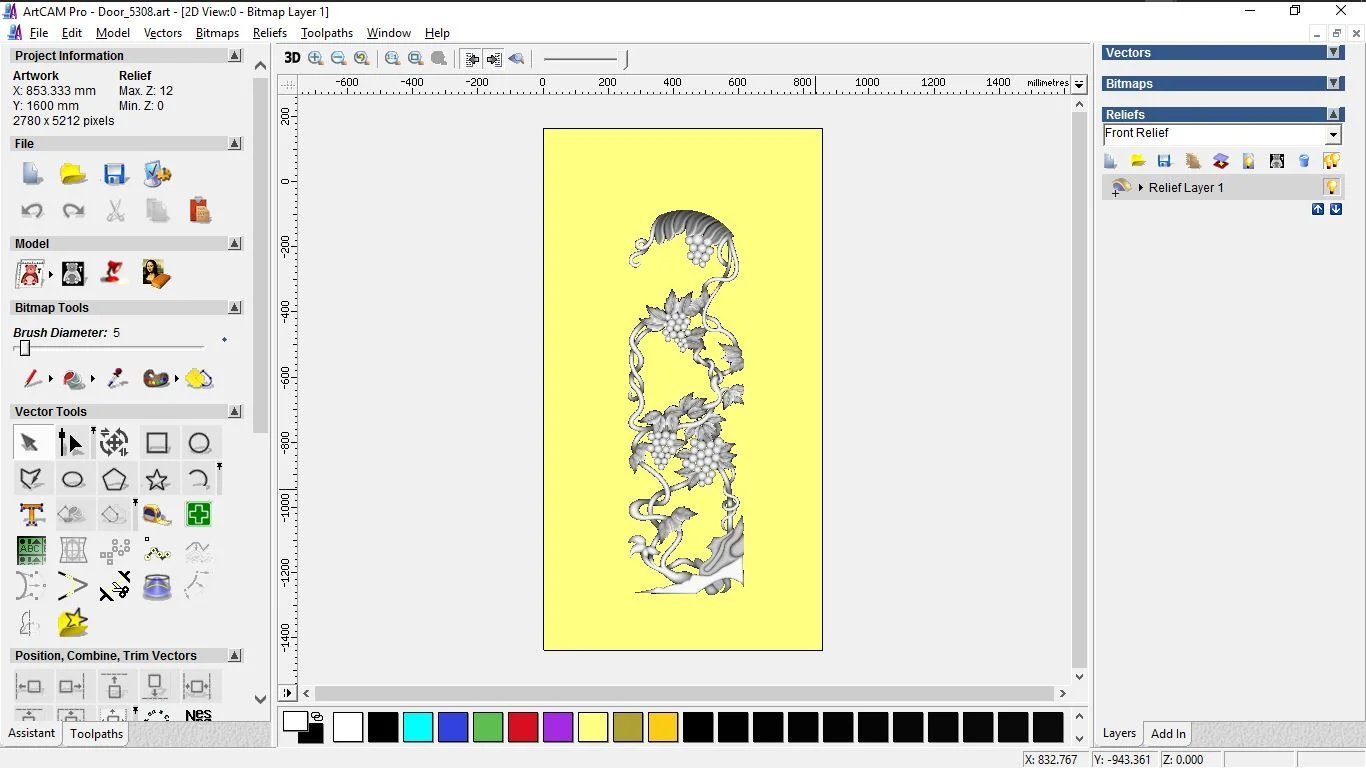Click the Save file icon in File panel
Viewport: 1366px width, 768px height.
coord(115,174)
